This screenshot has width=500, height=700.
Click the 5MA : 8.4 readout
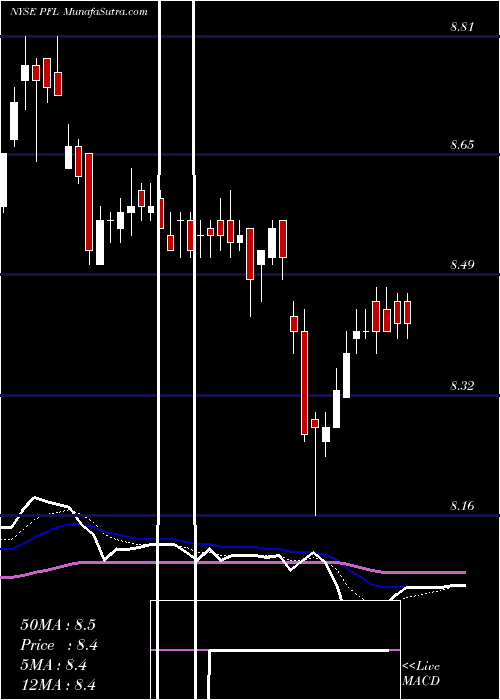coord(54,665)
